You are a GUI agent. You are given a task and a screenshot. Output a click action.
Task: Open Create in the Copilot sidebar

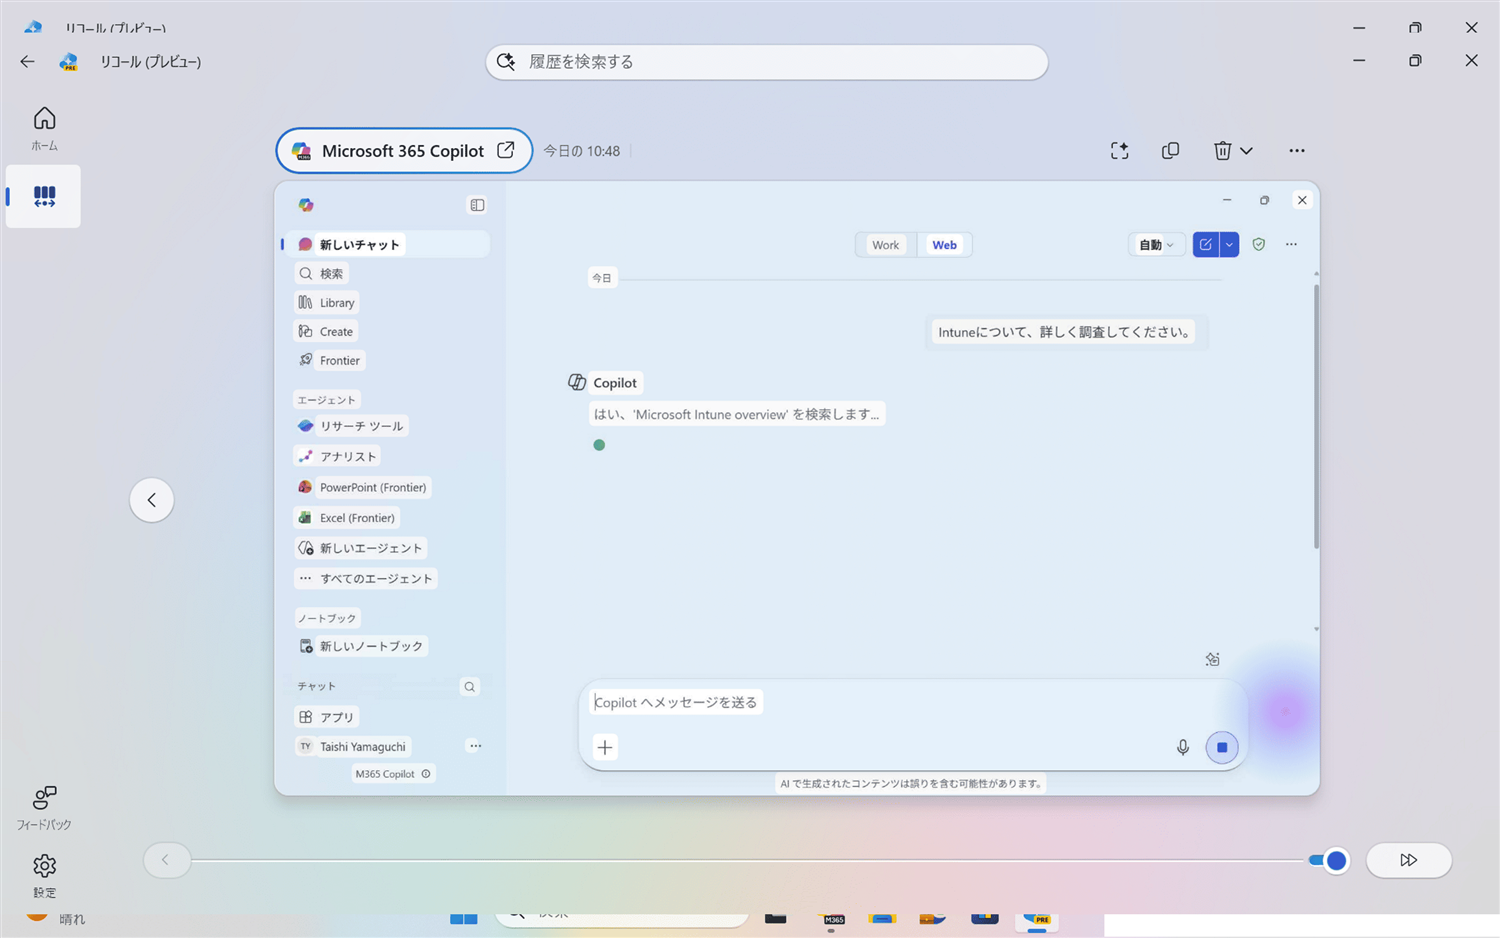click(x=326, y=331)
